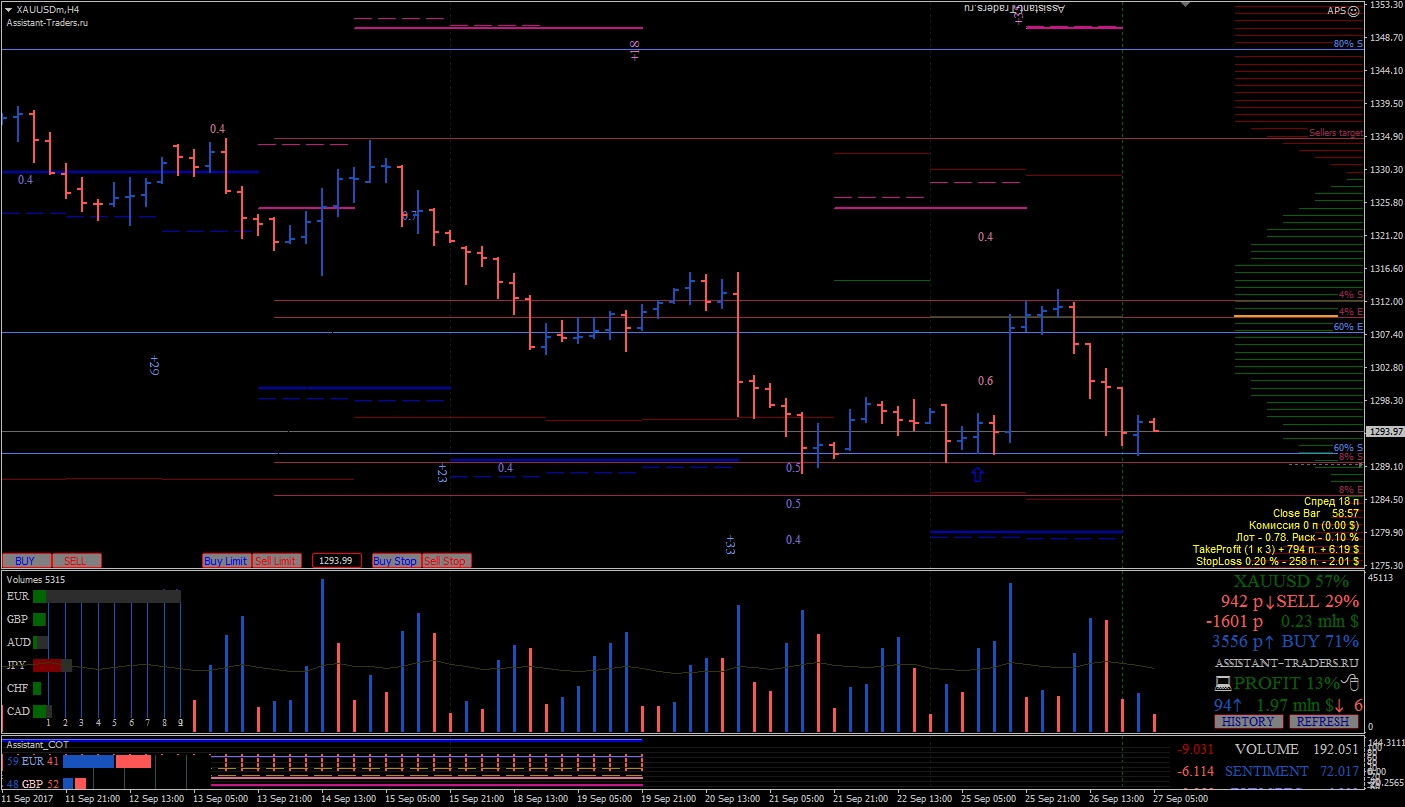Click the 14 Sep 13:00 time axis label
This screenshot has width=1405, height=807.
point(350,799)
